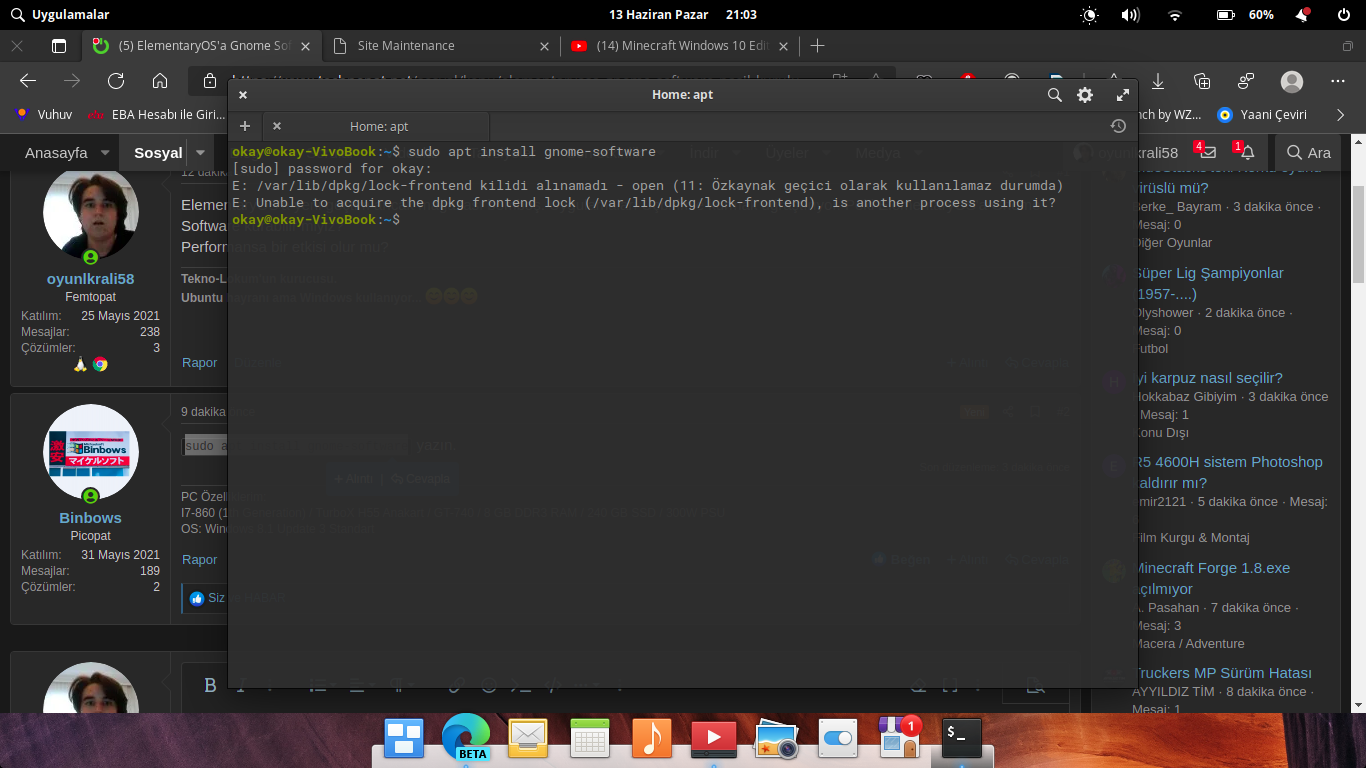Image resolution: width=1366 pixels, height=768 pixels.
Task: Open terminal tab history icon
Action: (1118, 126)
